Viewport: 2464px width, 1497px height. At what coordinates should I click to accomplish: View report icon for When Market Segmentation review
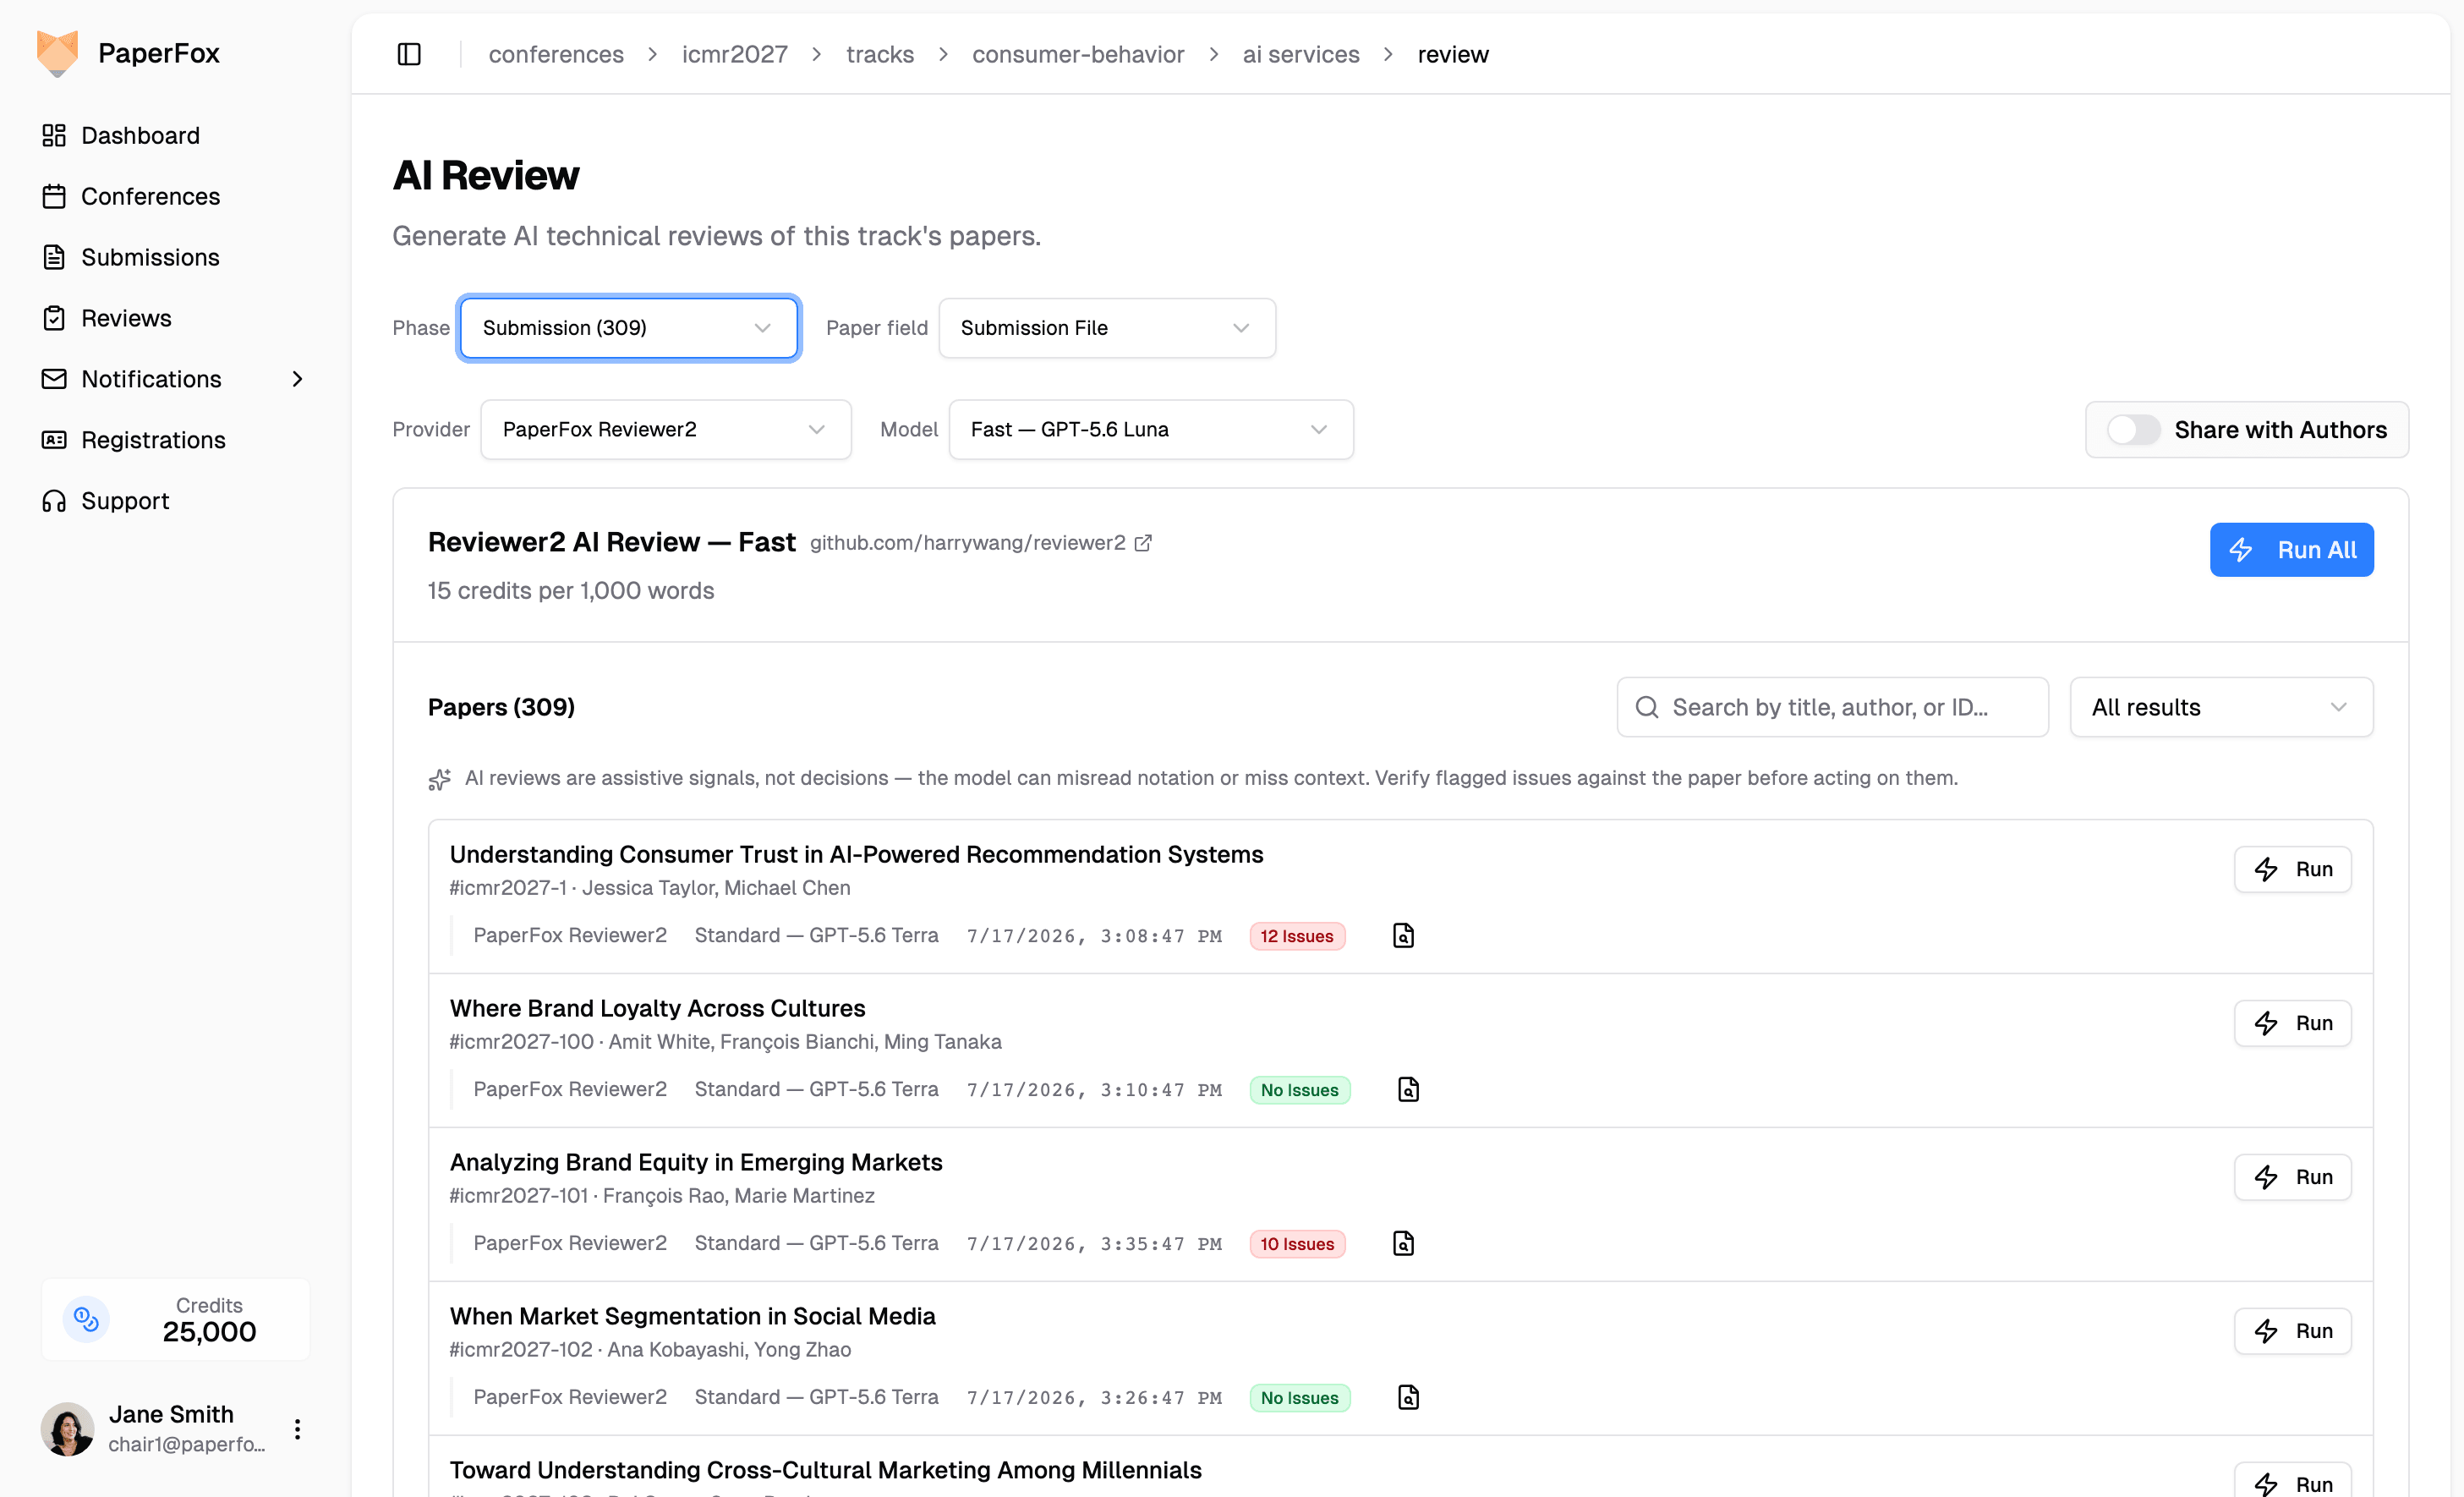tap(1408, 1398)
